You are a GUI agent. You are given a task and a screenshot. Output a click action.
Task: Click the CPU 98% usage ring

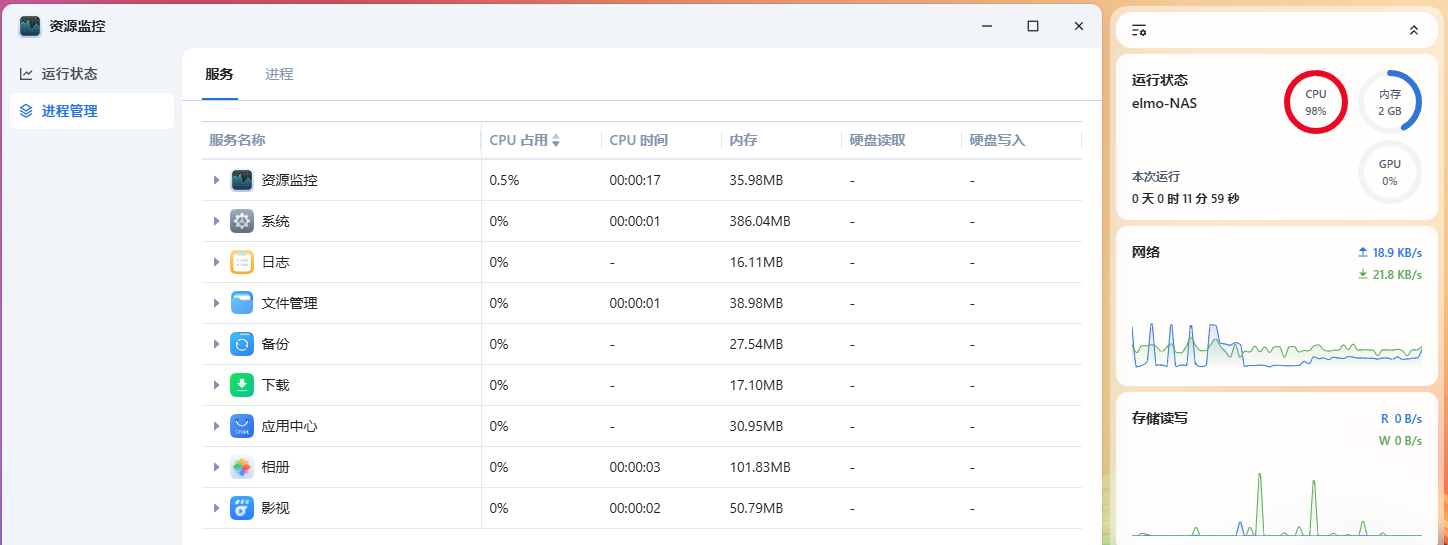tap(1315, 102)
